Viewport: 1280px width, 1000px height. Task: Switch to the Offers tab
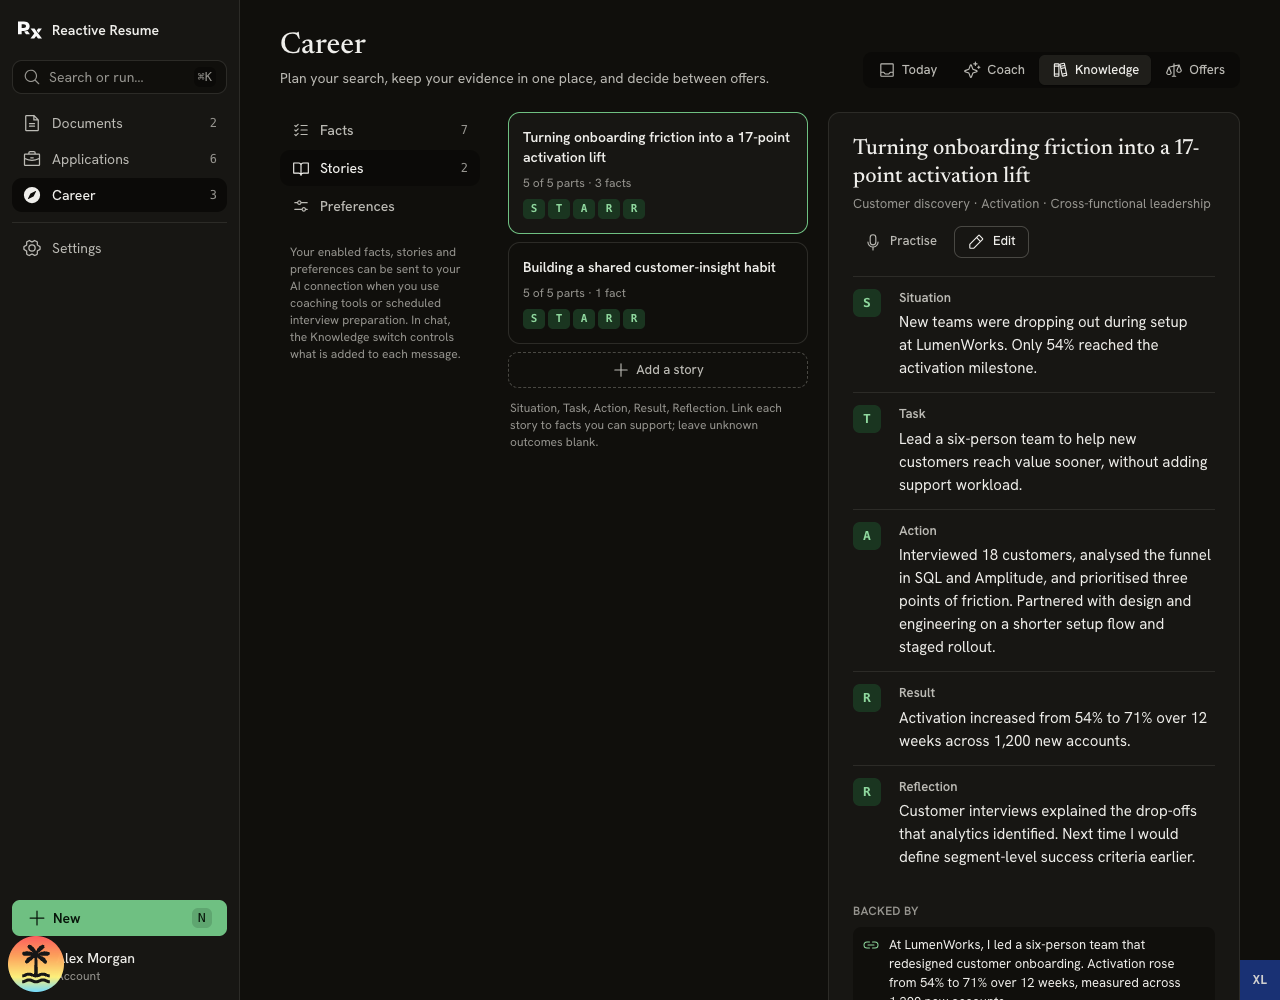1195,70
